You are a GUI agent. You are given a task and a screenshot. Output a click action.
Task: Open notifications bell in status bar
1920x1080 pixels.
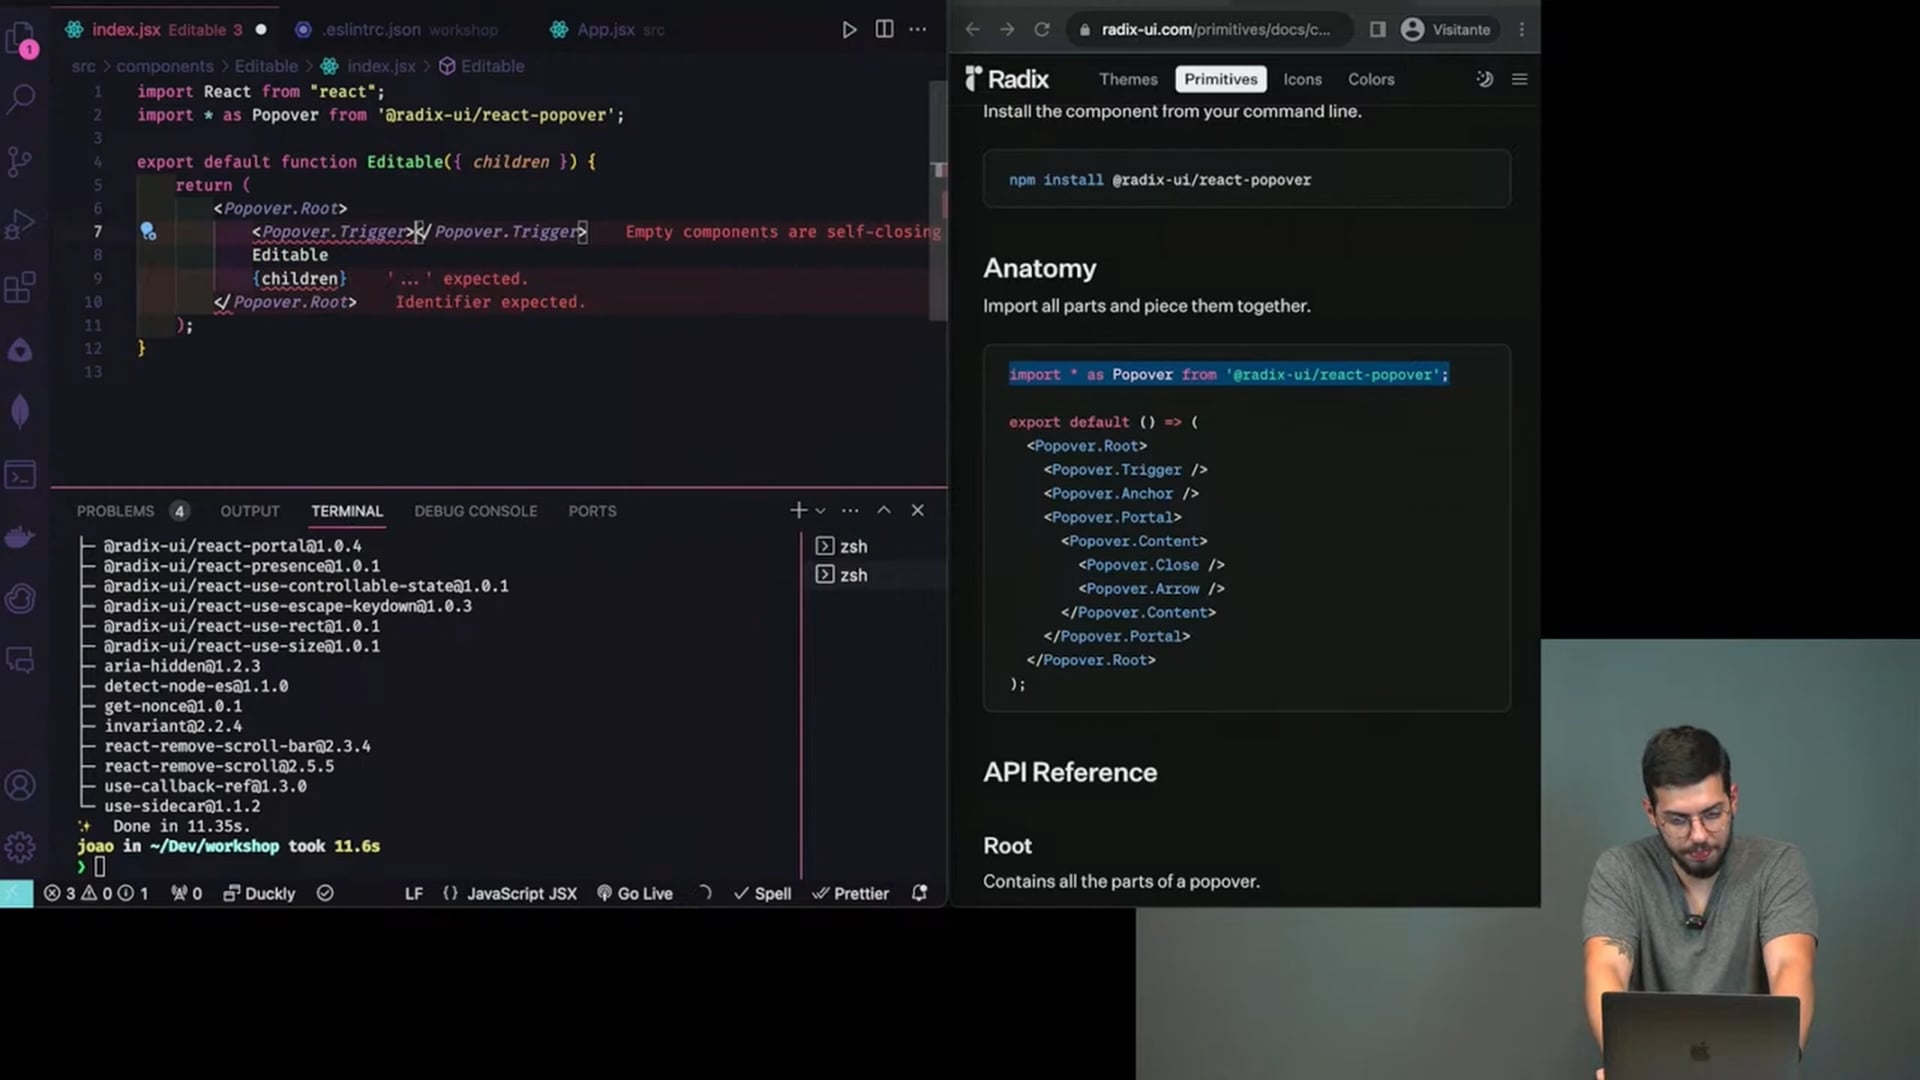(x=920, y=894)
